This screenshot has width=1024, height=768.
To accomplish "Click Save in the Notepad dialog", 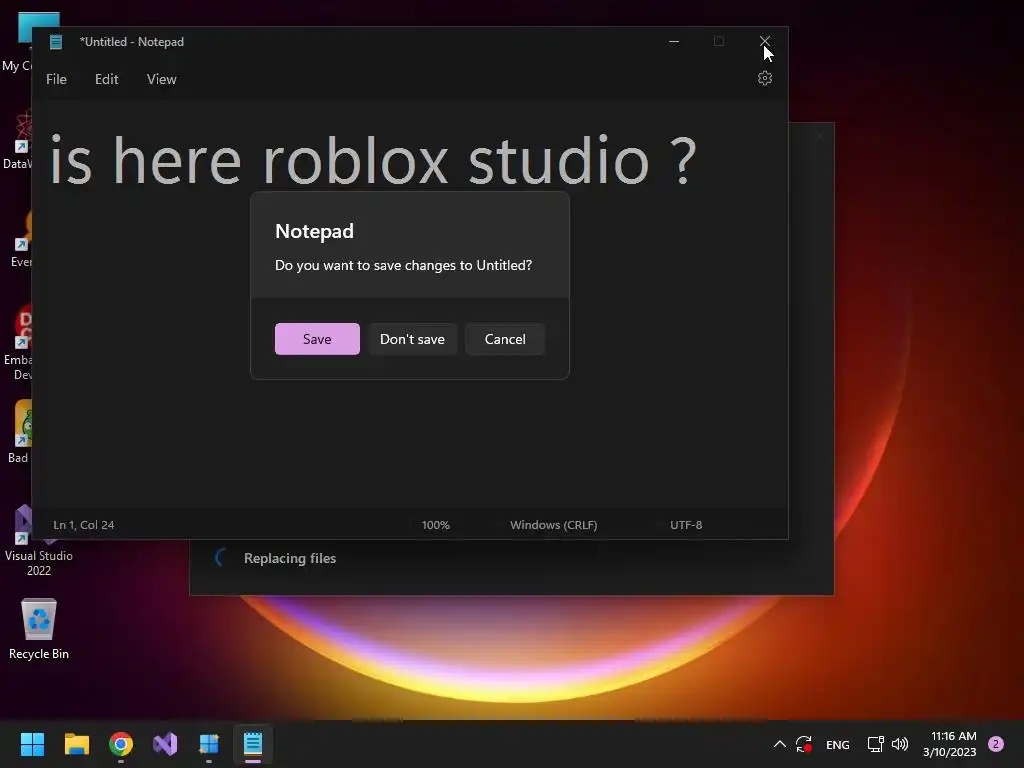I will 317,339.
